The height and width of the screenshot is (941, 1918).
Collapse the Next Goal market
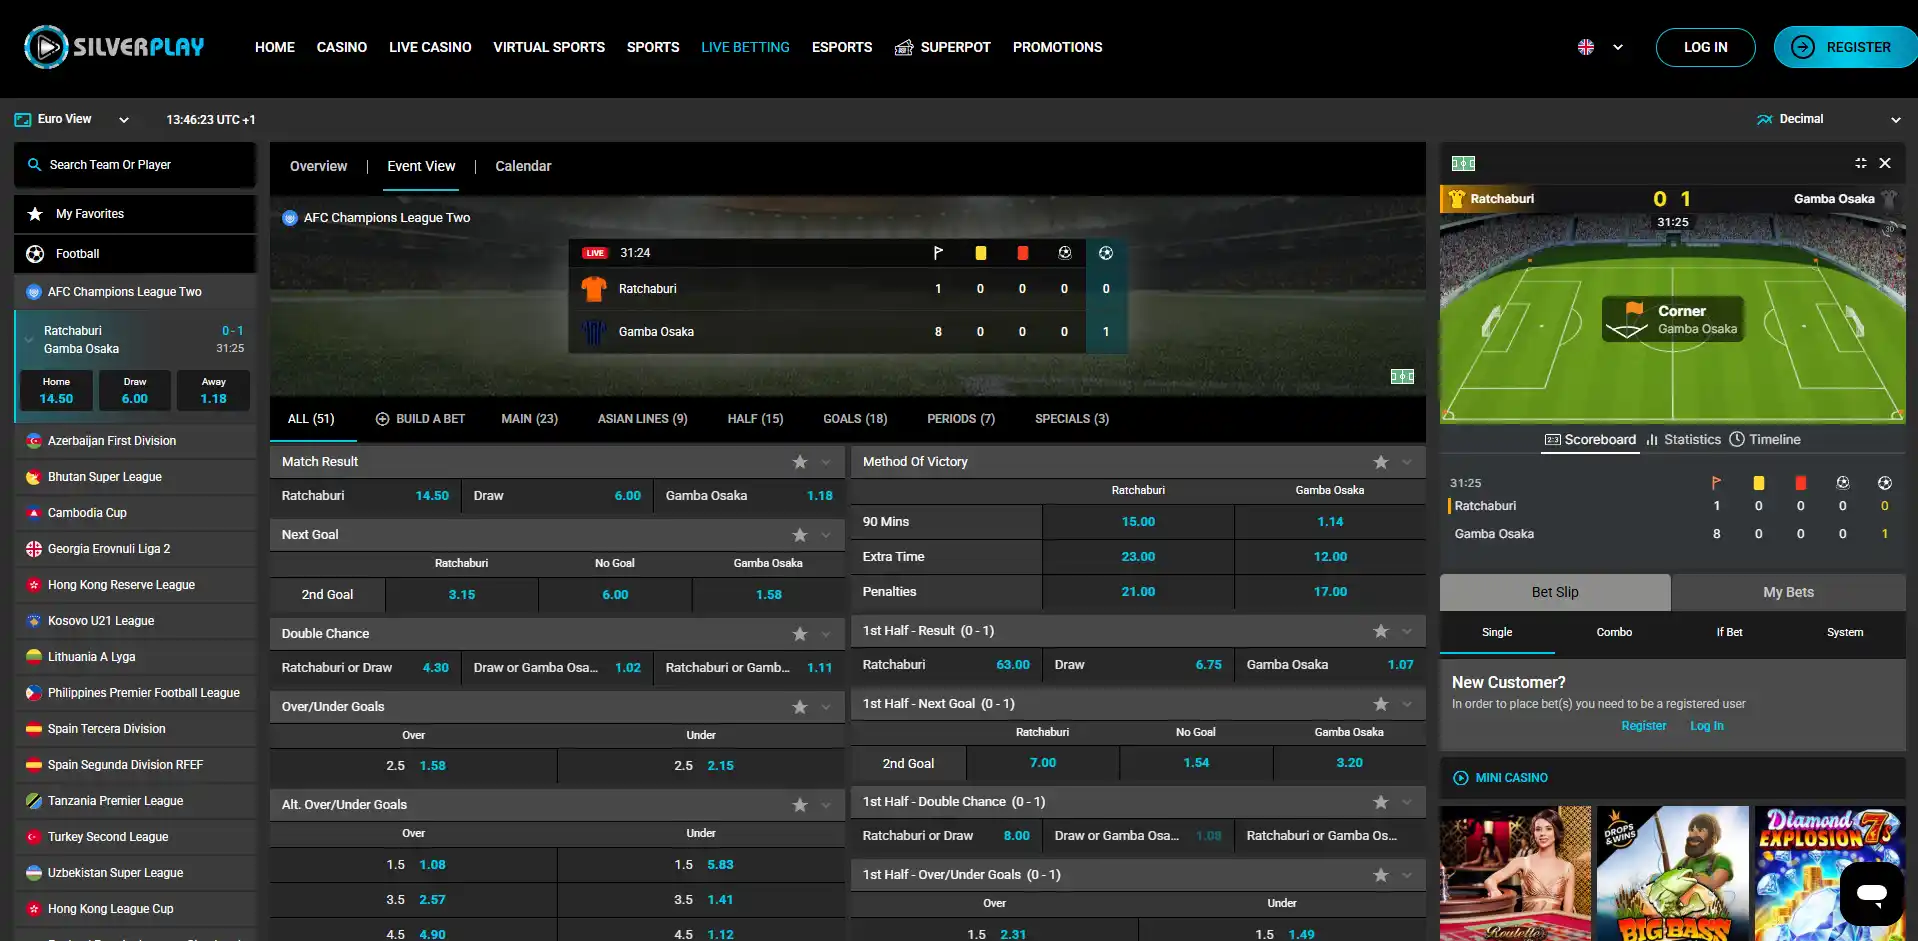826,535
